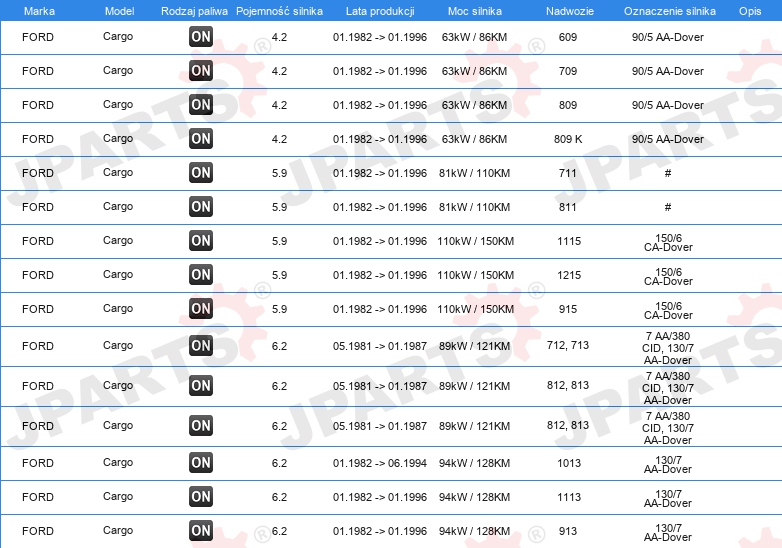Viewport: 782px width, 548px height.
Task: Click the Lata produkcji column header
Action: point(380,11)
